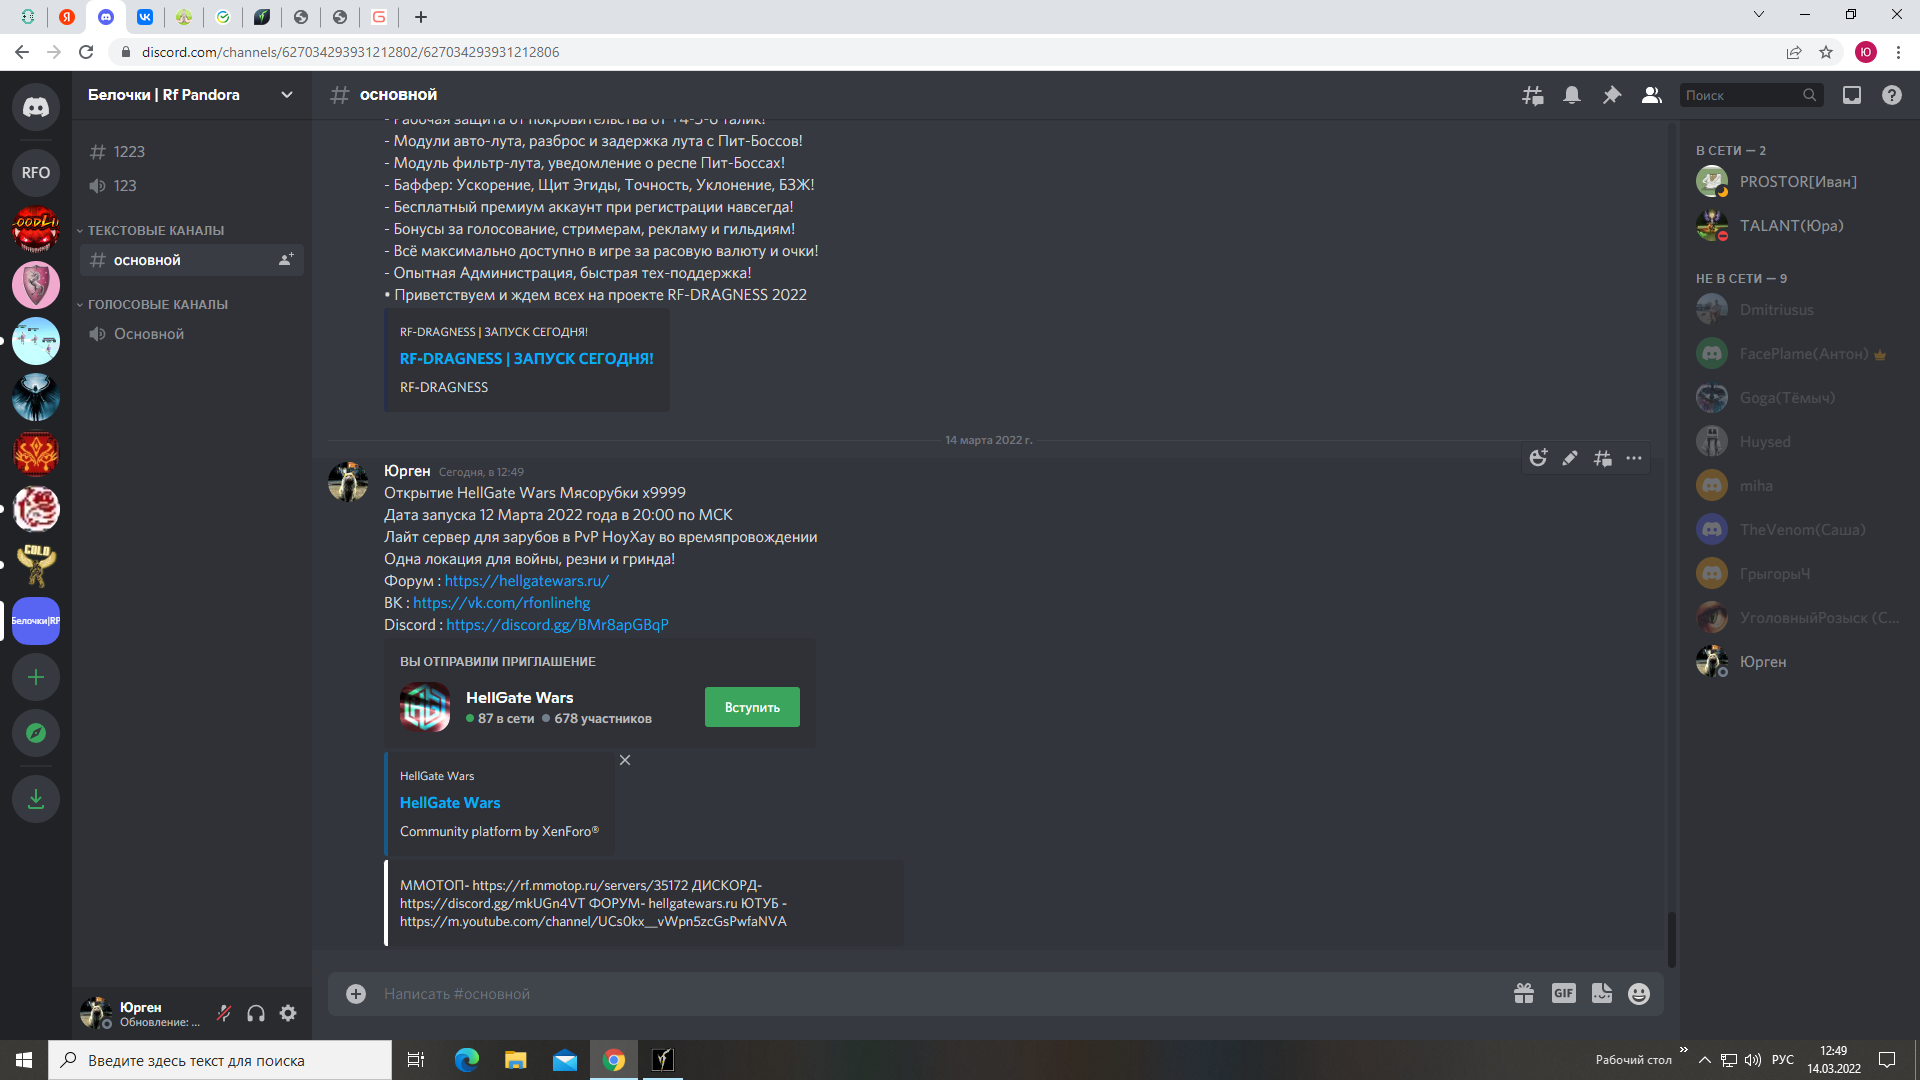1920x1080 pixels.
Task: Click the Add a Server plus icon
Action: coord(36,677)
